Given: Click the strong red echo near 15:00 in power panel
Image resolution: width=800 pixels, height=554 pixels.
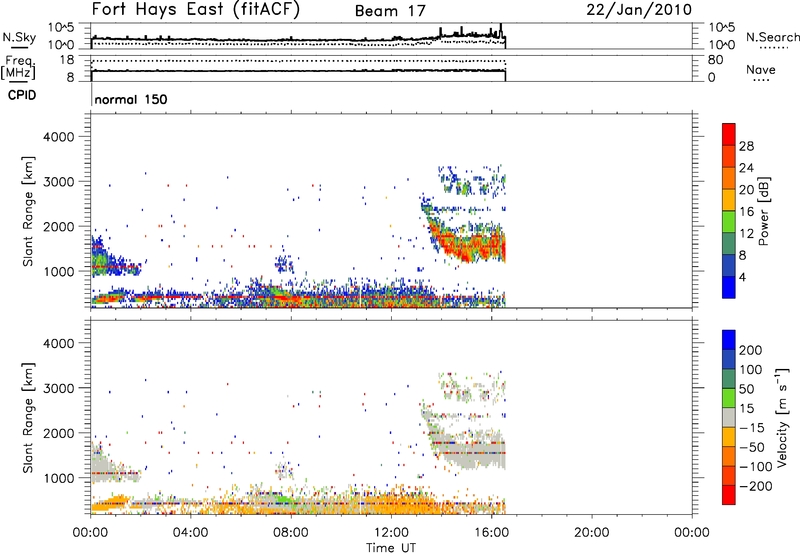Looking at the screenshot, I should [x=466, y=246].
